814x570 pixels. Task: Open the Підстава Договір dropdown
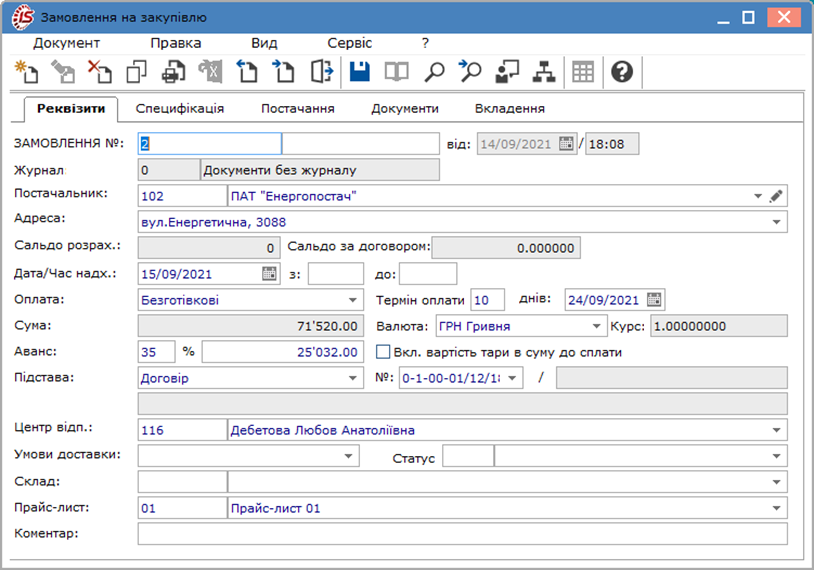(x=352, y=378)
